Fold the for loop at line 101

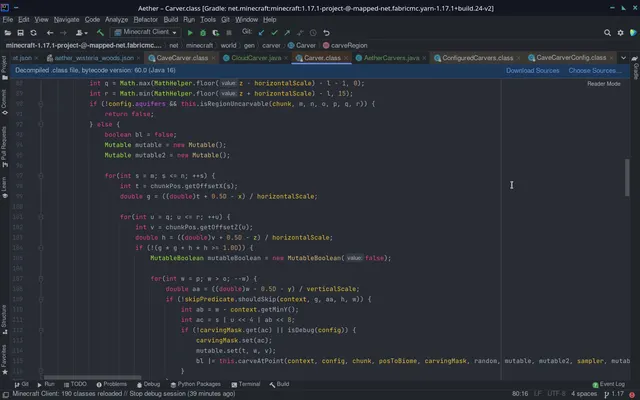click(x=40, y=217)
